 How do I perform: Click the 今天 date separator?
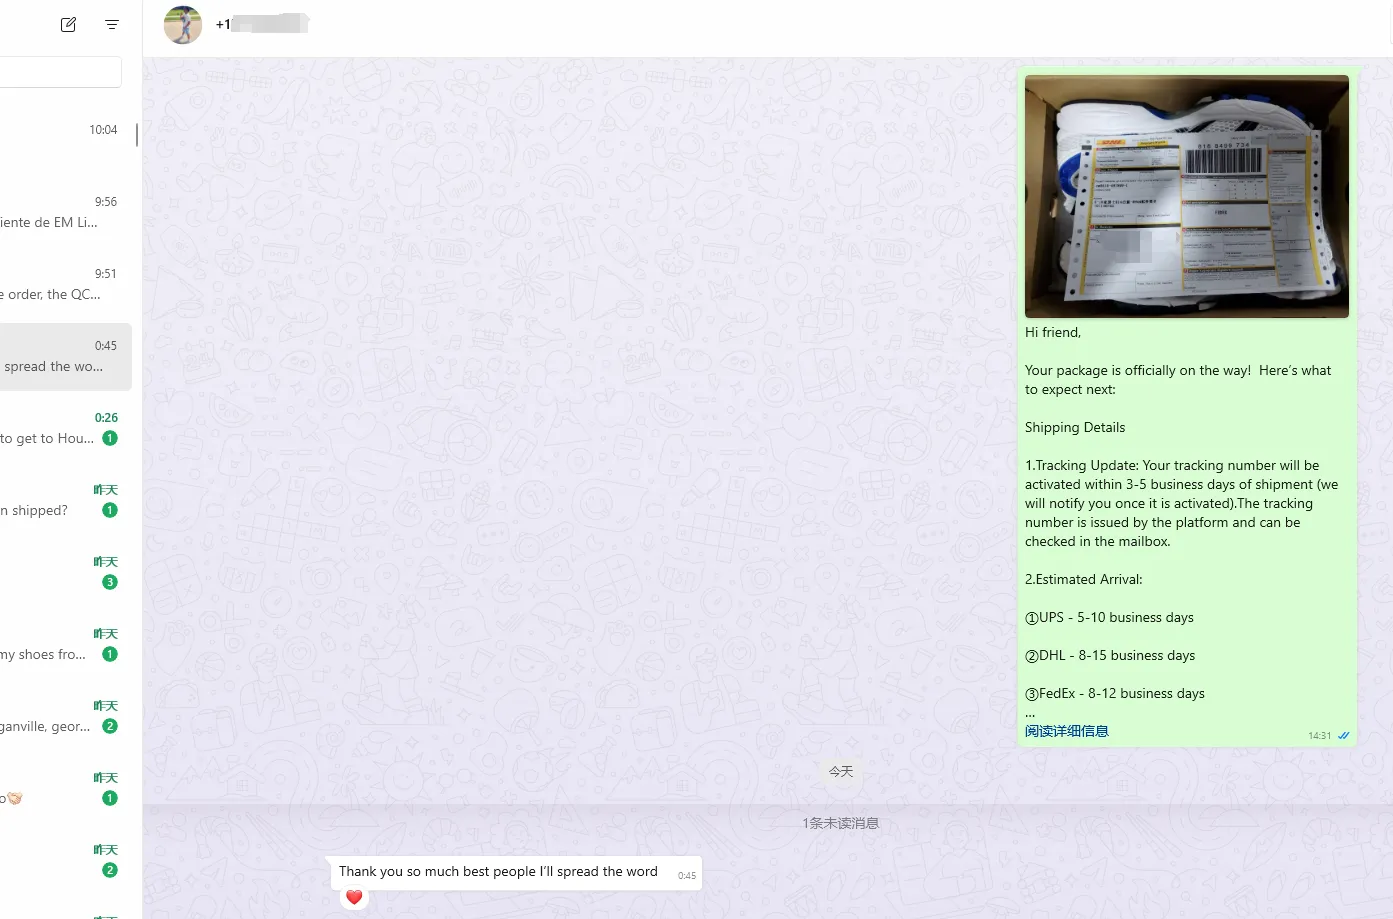(x=841, y=772)
